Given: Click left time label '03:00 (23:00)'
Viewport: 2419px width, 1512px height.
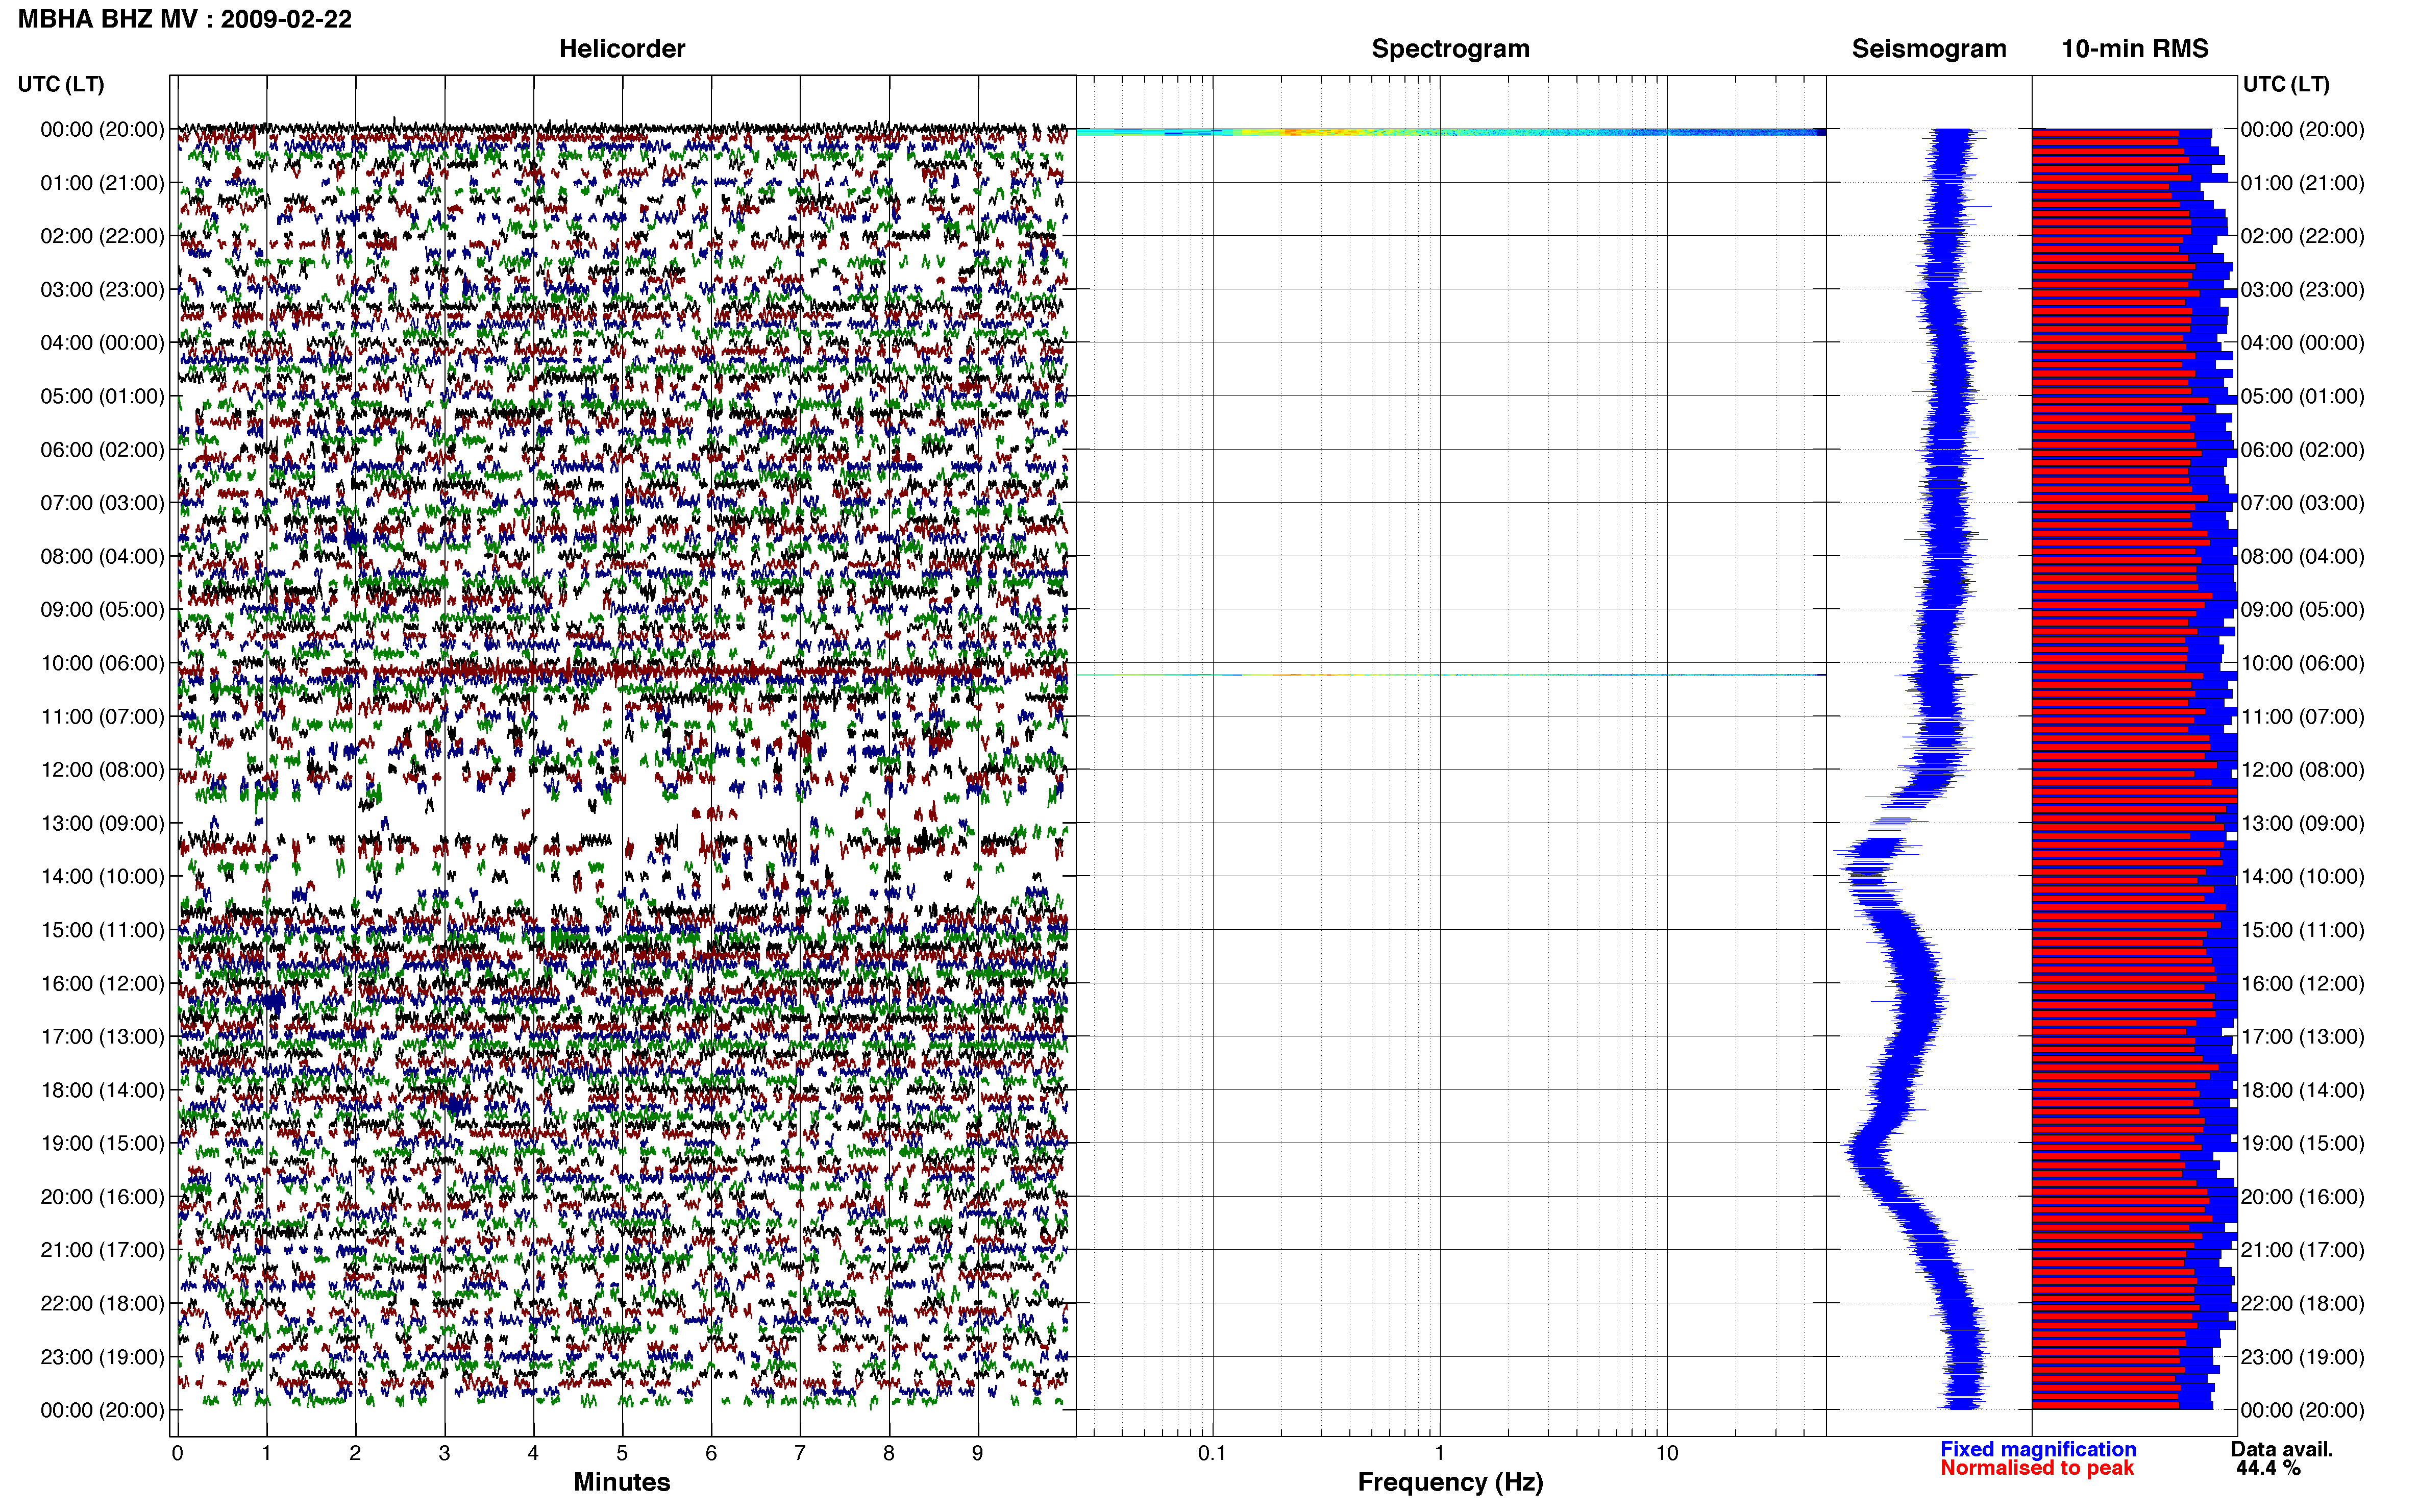Looking at the screenshot, I should click(102, 289).
